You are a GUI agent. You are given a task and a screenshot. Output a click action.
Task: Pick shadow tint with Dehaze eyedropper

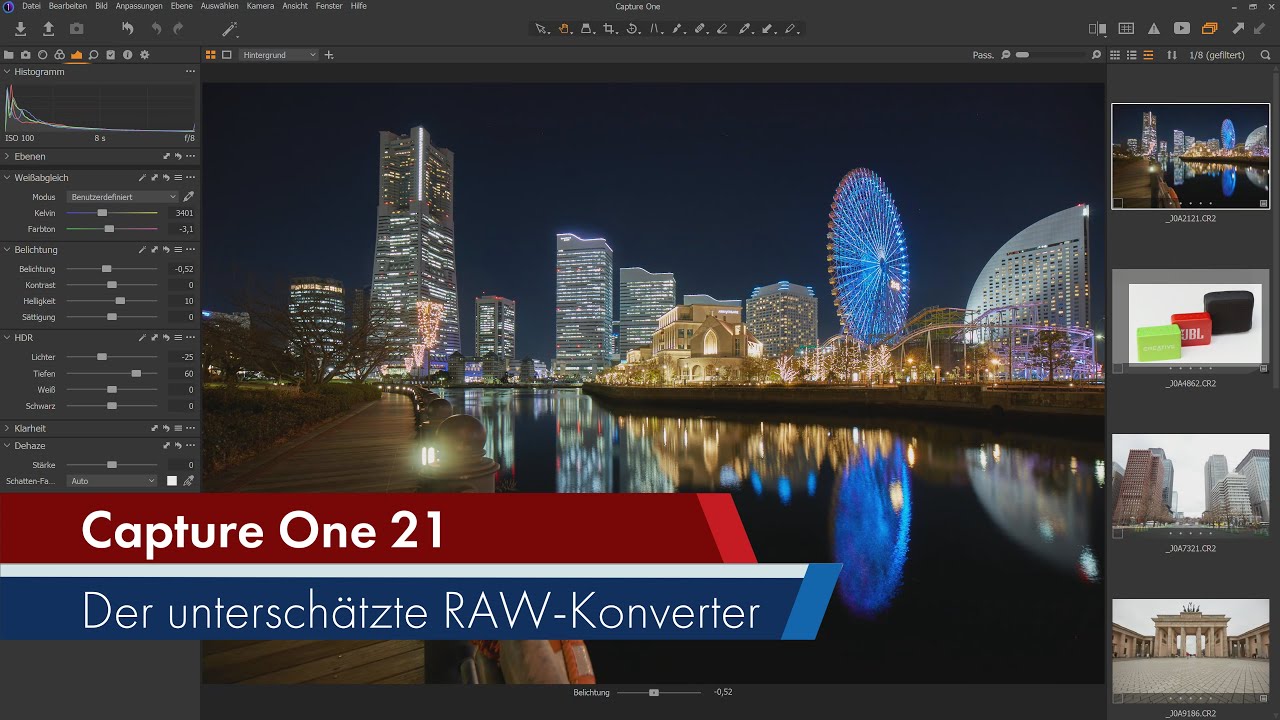coord(188,481)
